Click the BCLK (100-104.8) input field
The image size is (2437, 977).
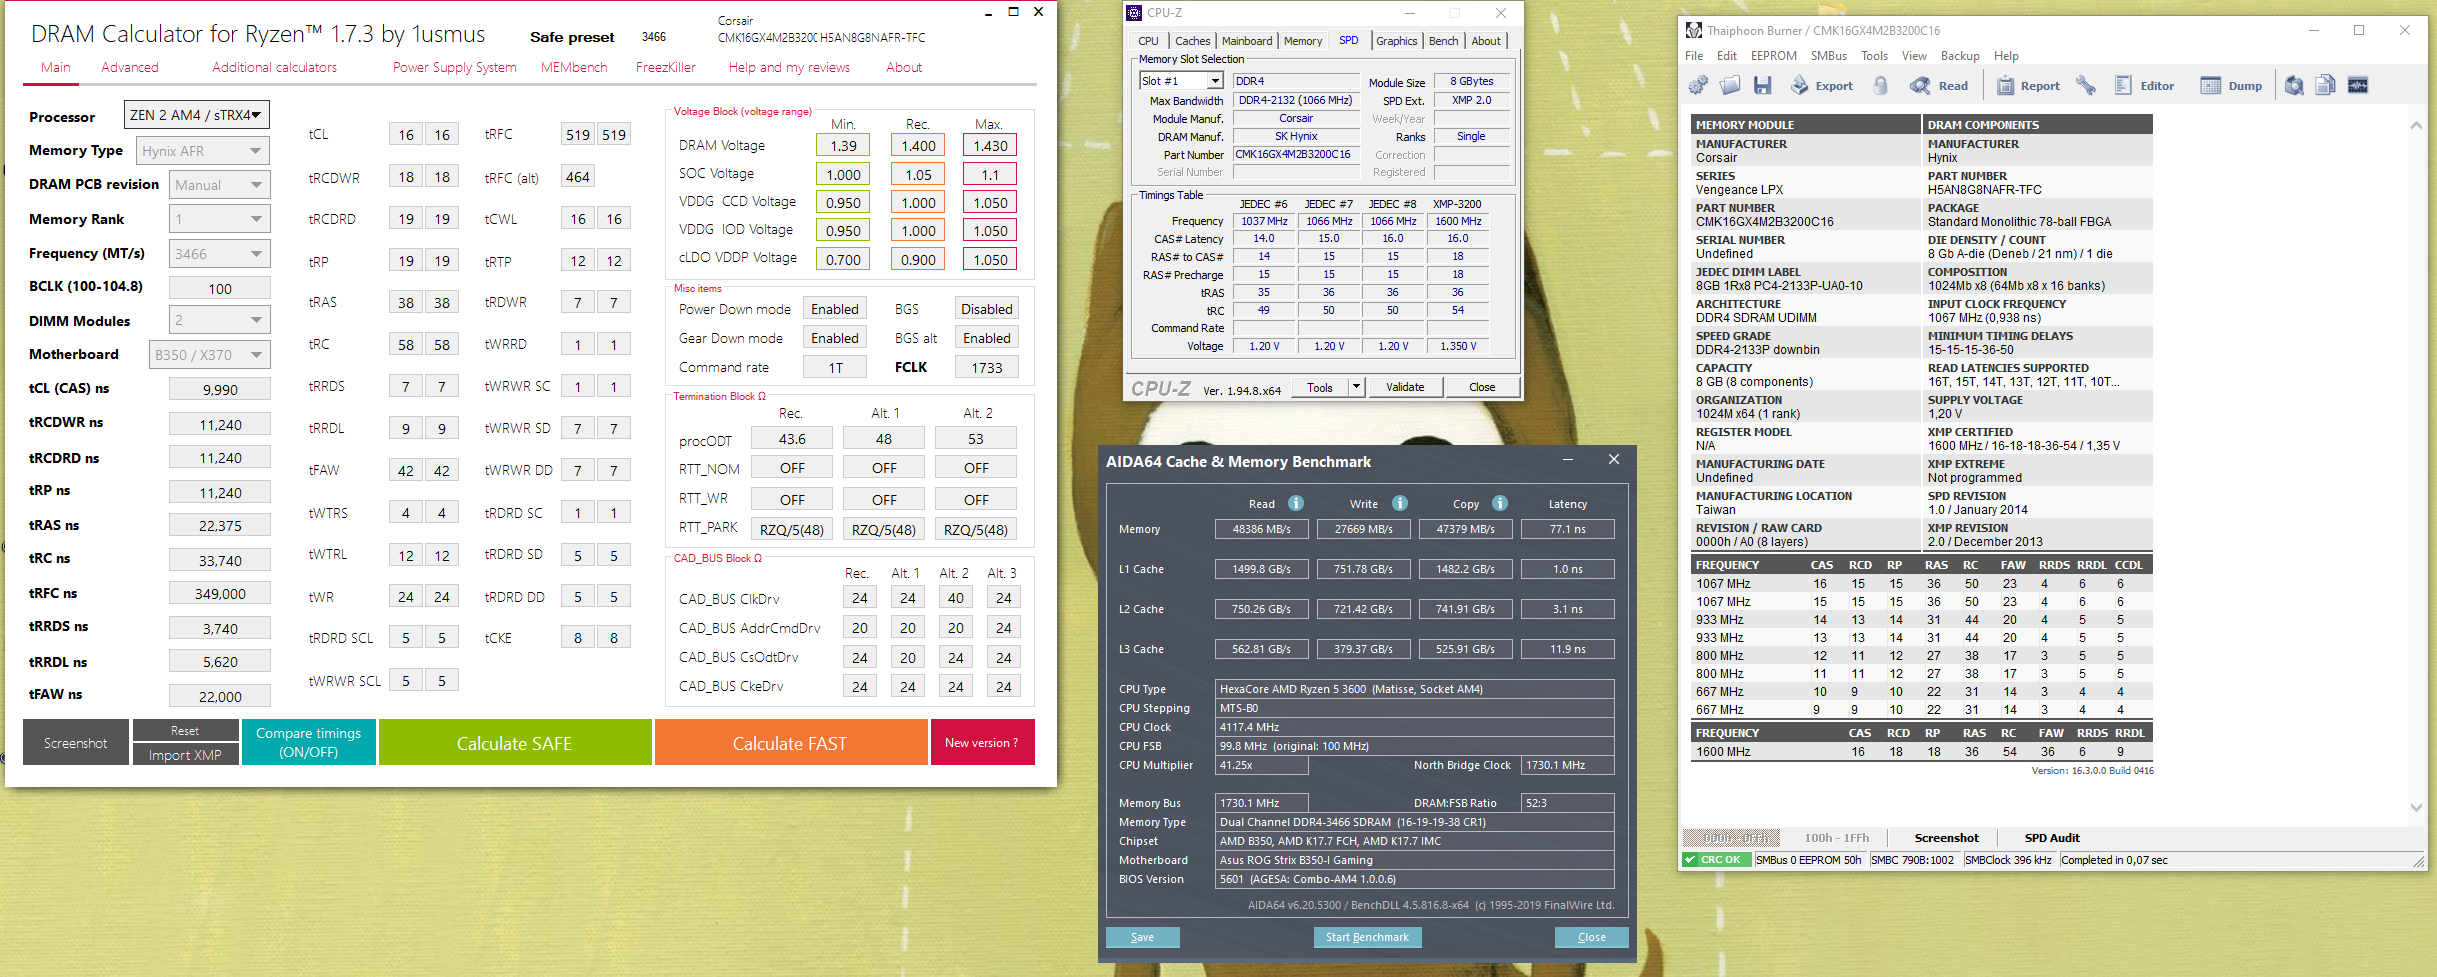219,288
